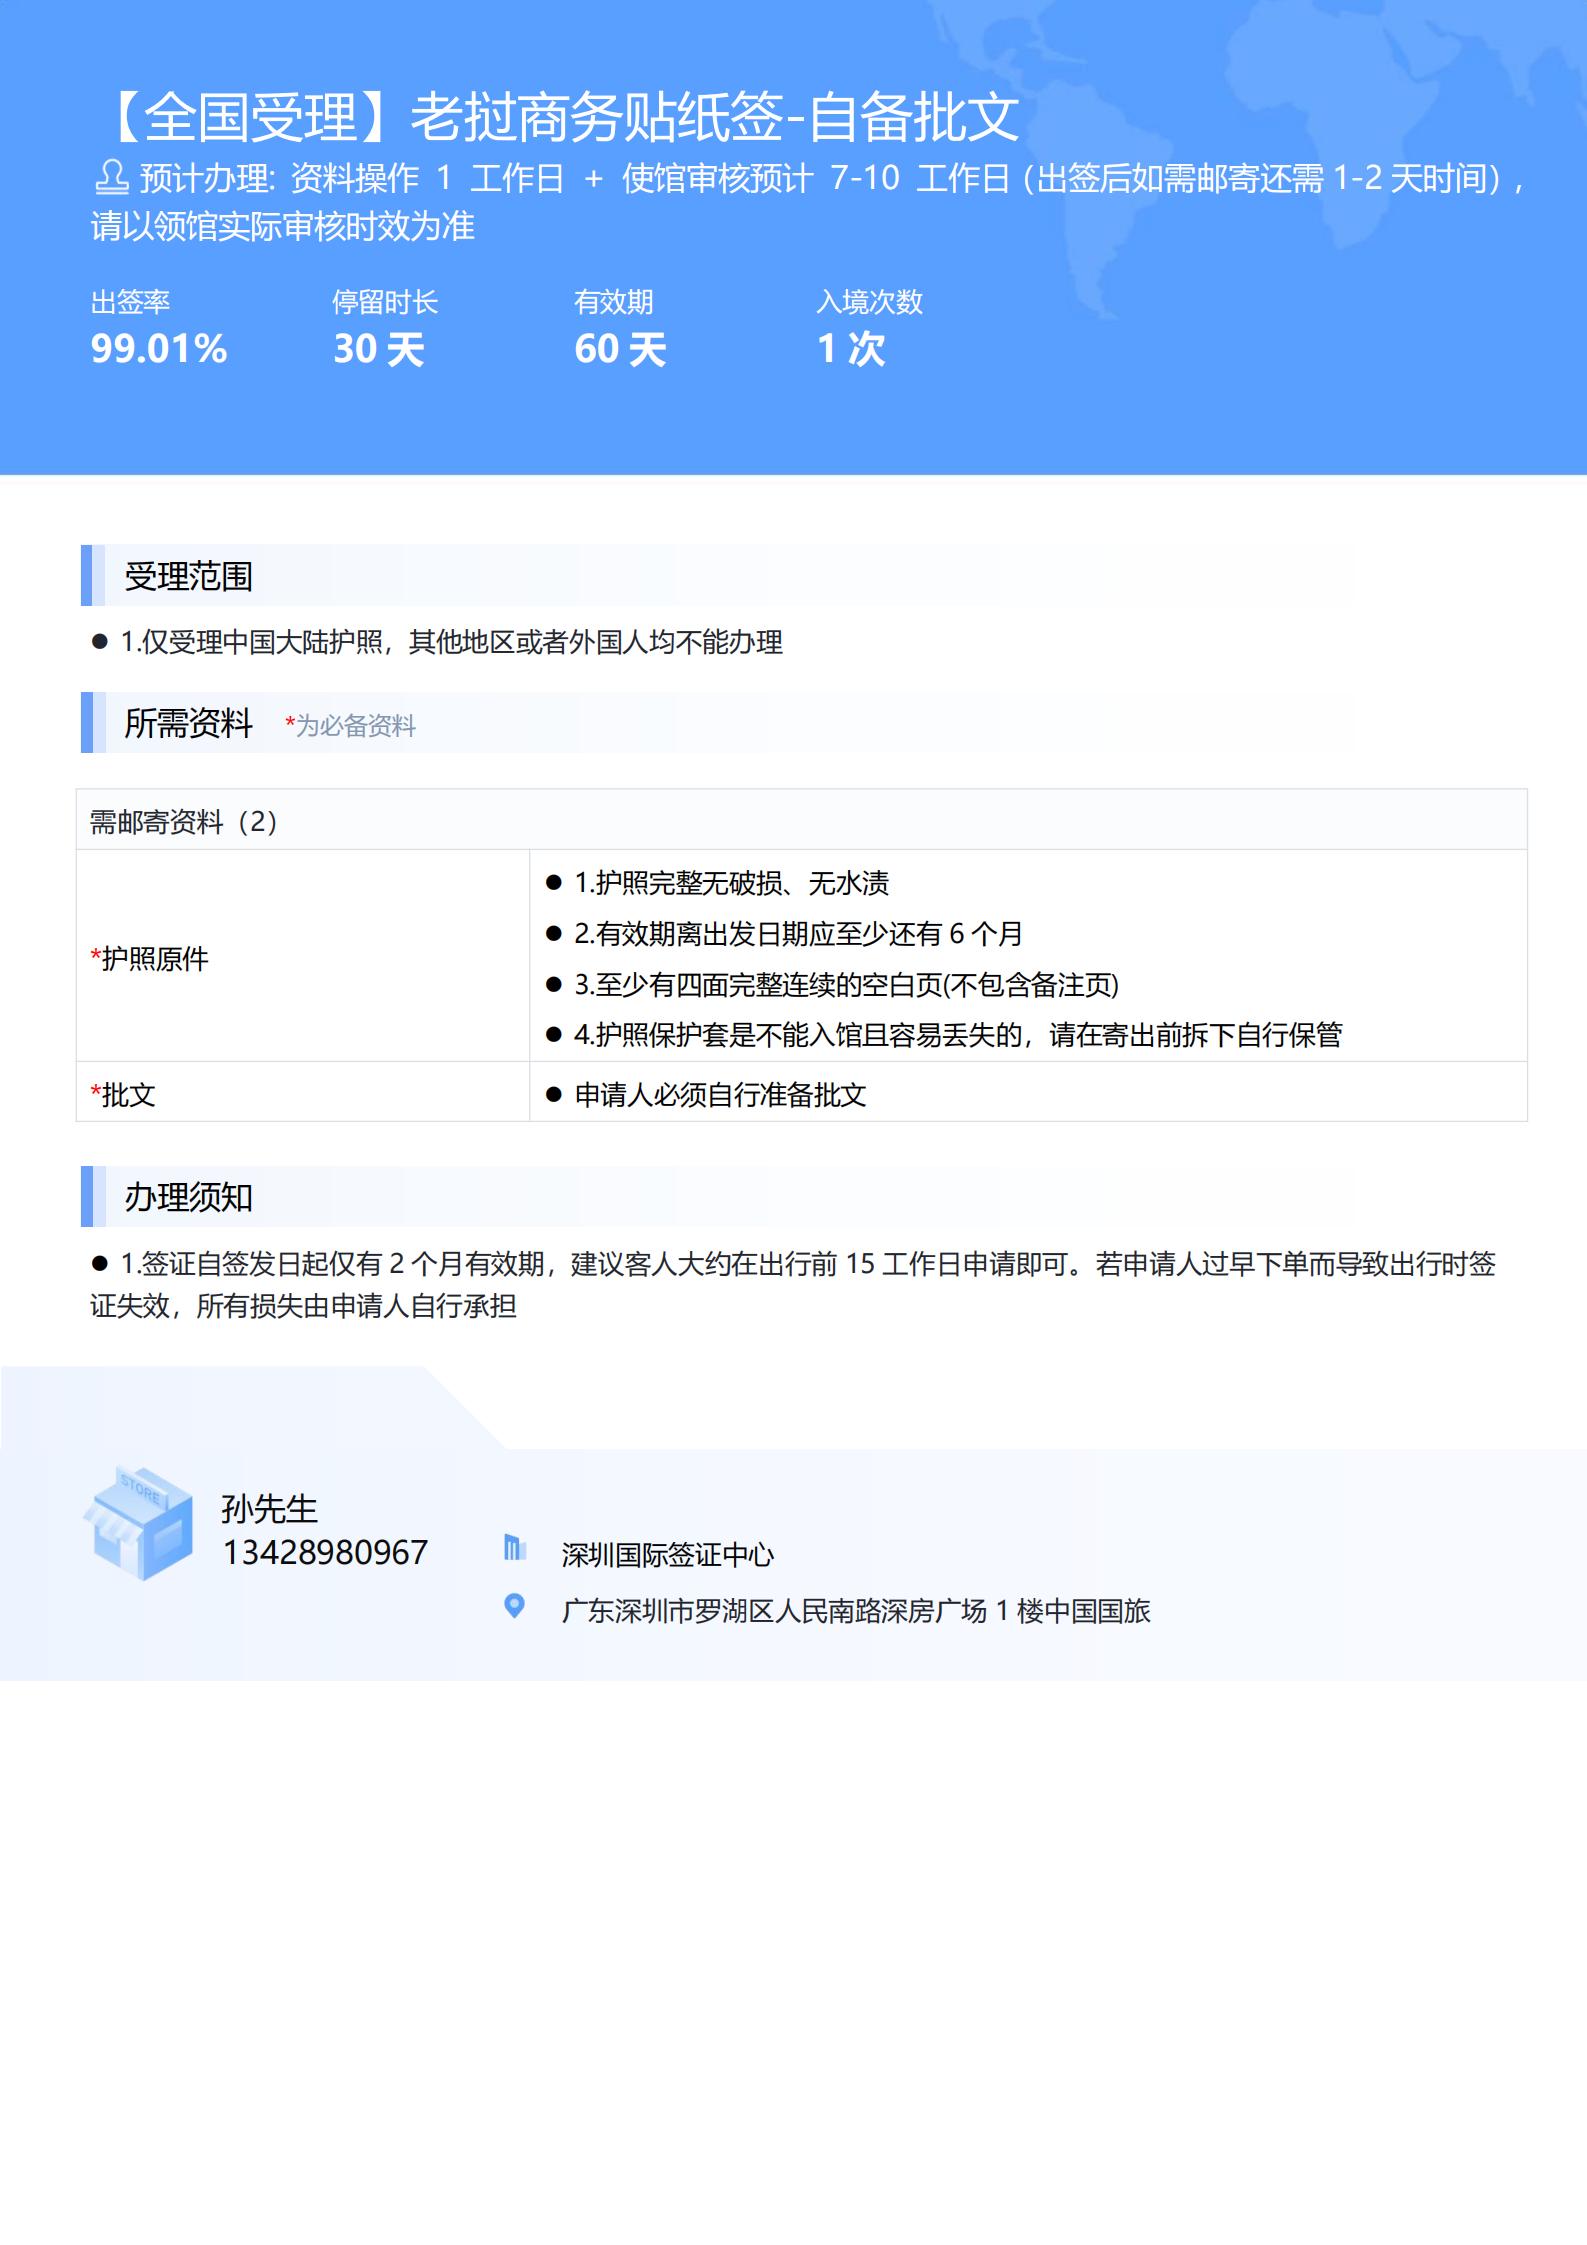Viewport: 1587px width, 2245px height.
Task: Click the 为必备资料 note
Action: pos(350,725)
